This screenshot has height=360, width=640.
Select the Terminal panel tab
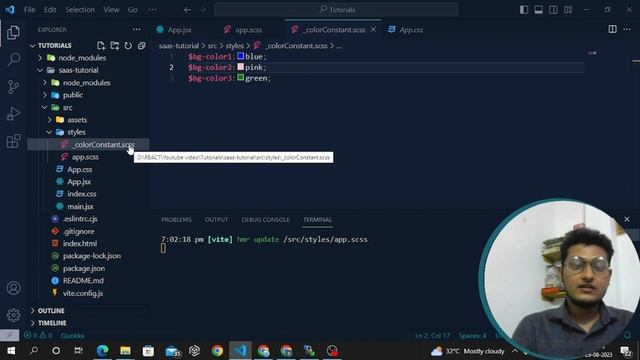(x=318, y=220)
